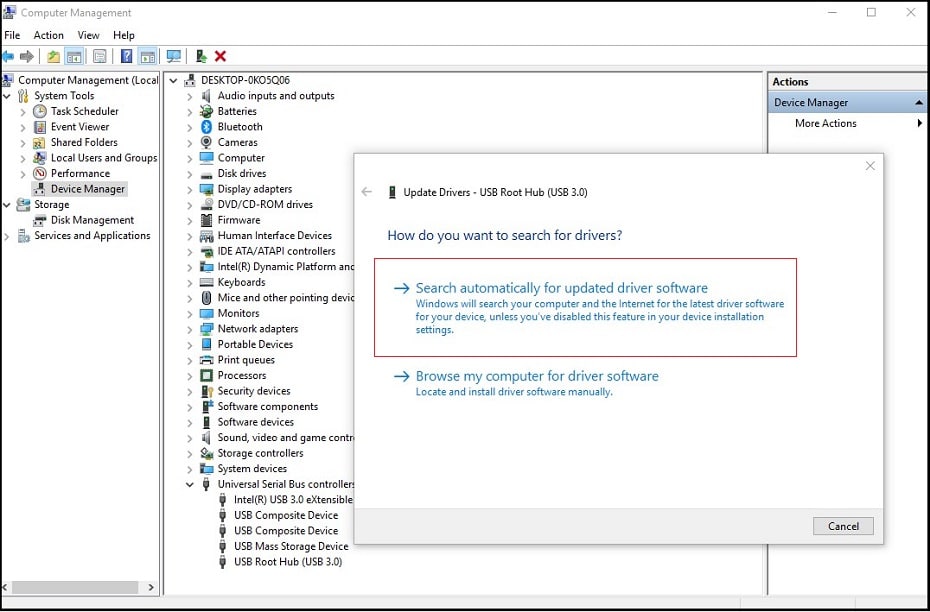Click the Local Users and Groups icon
Screen dimensions: 930x612
click(x=40, y=158)
